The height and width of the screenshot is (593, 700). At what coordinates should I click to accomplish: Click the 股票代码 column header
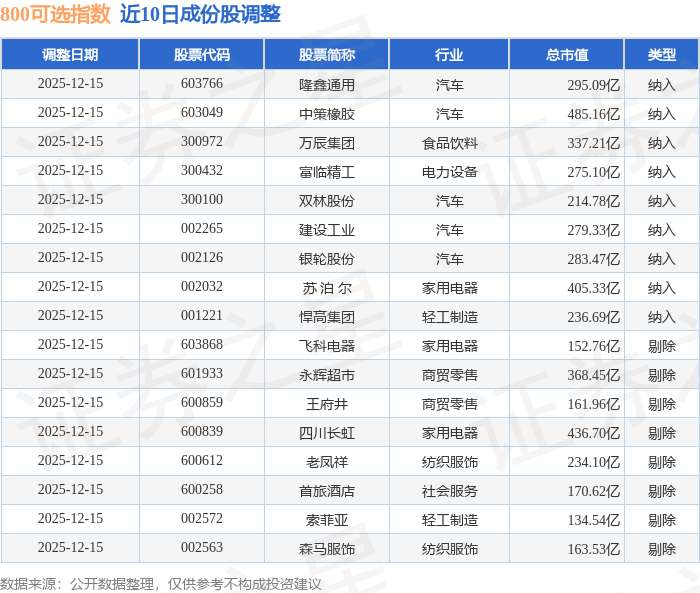pos(202,54)
